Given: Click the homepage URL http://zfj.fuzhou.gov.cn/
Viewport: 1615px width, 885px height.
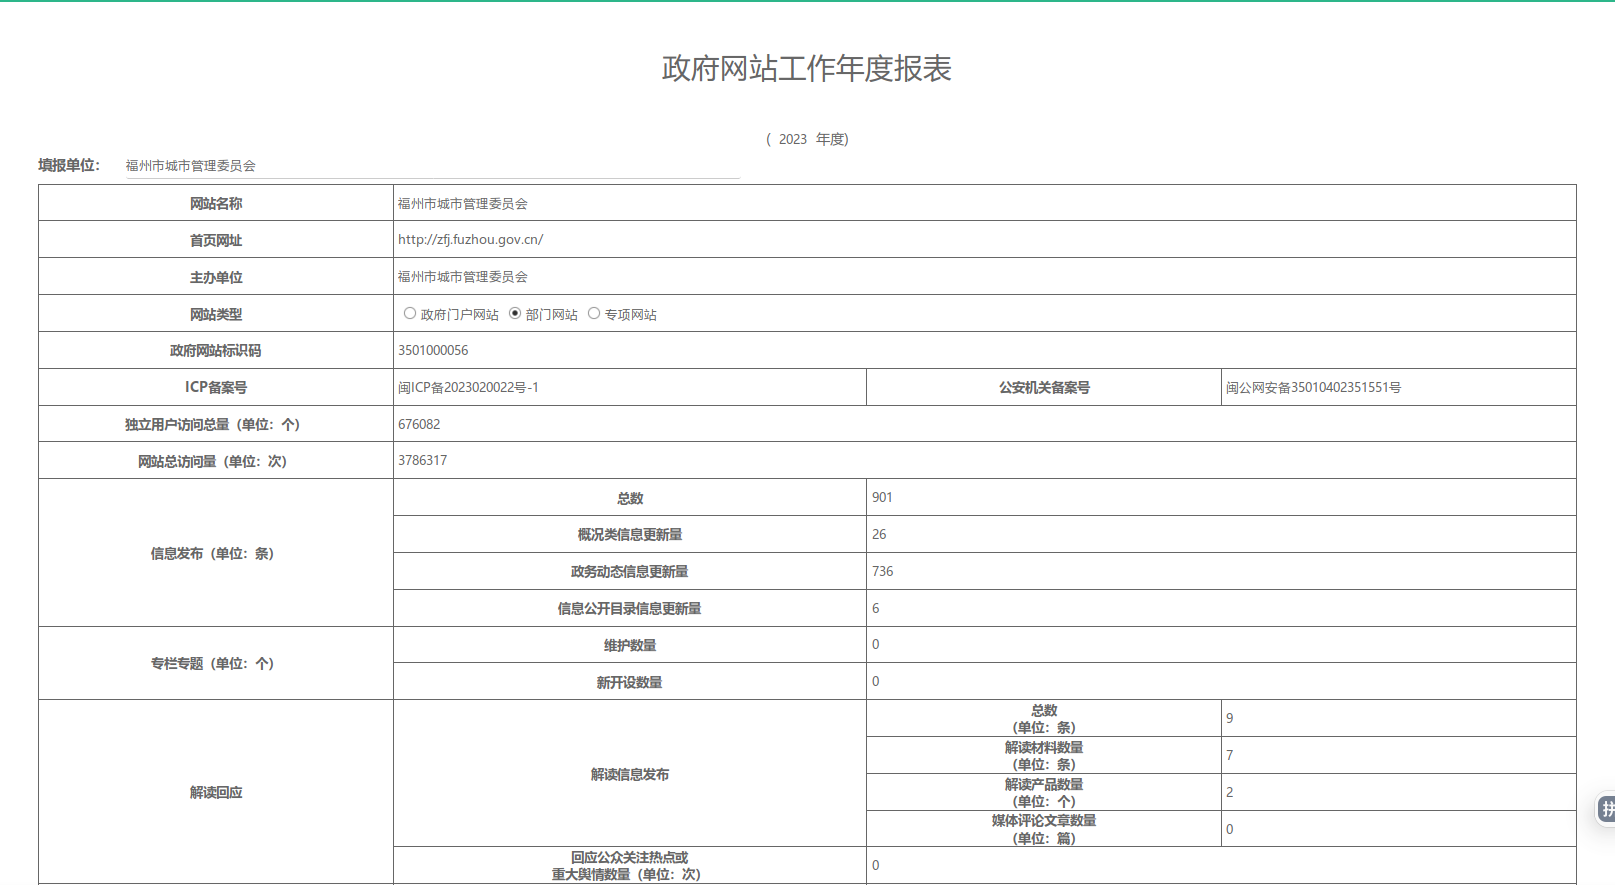Looking at the screenshot, I should tap(470, 240).
